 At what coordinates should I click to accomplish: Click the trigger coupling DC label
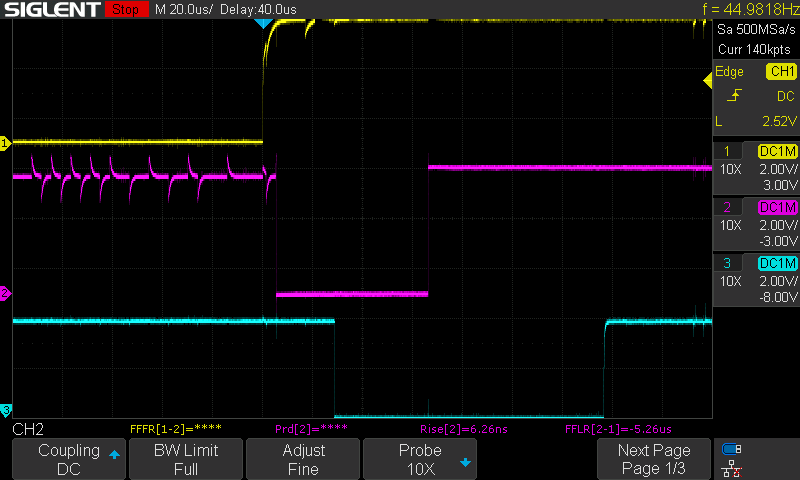click(786, 96)
